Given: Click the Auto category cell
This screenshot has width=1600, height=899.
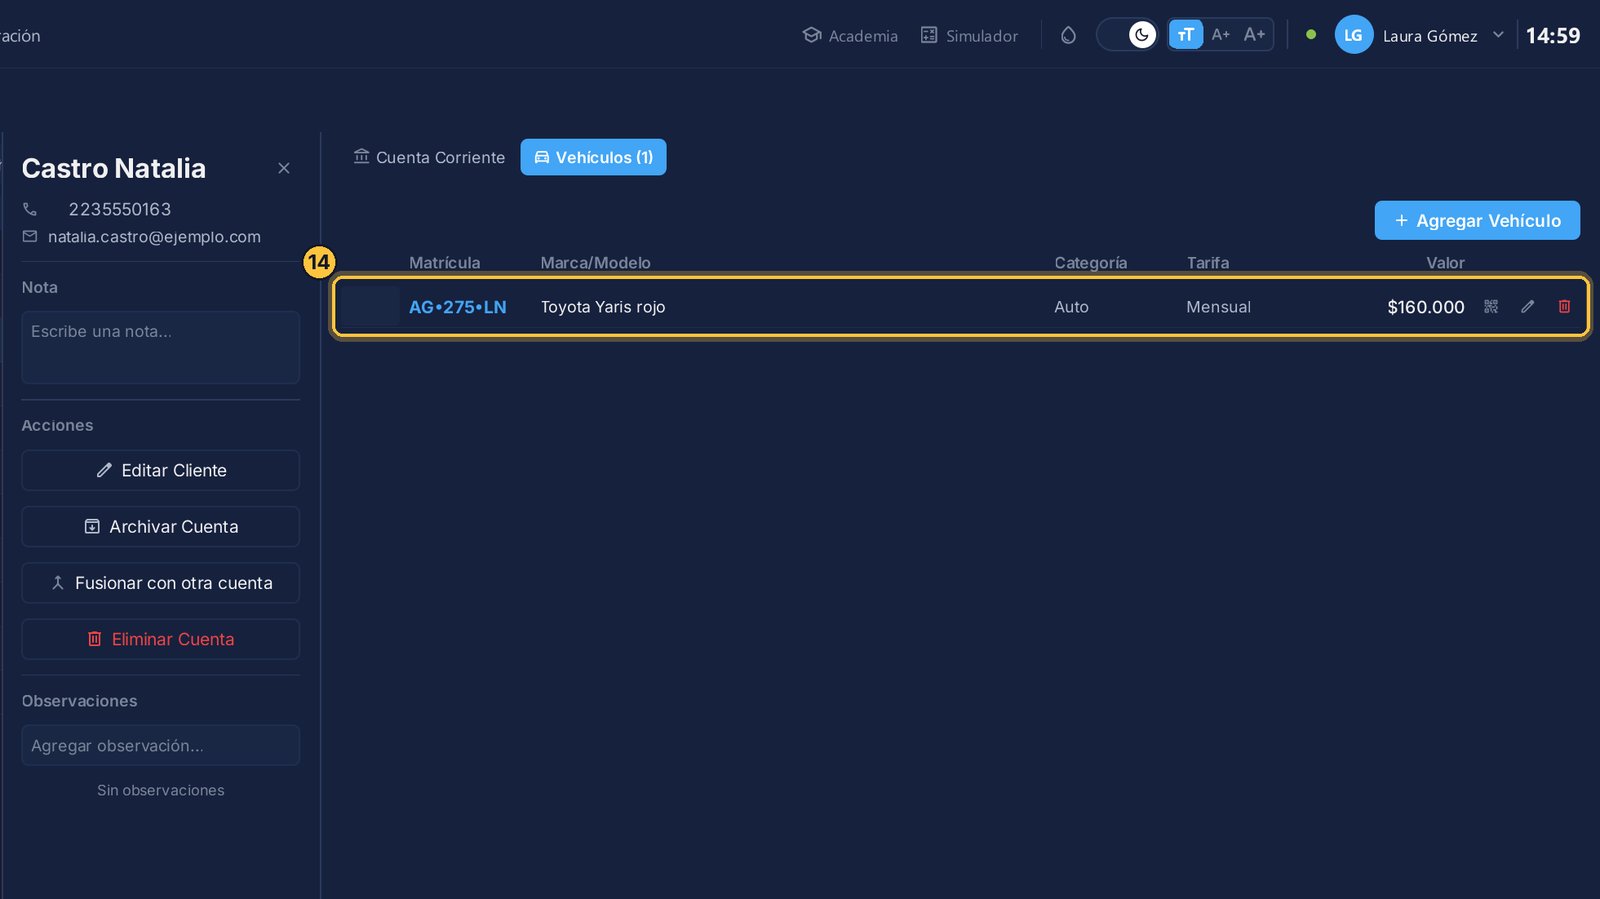Looking at the screenshot, I should click(x=1071, y=307).
